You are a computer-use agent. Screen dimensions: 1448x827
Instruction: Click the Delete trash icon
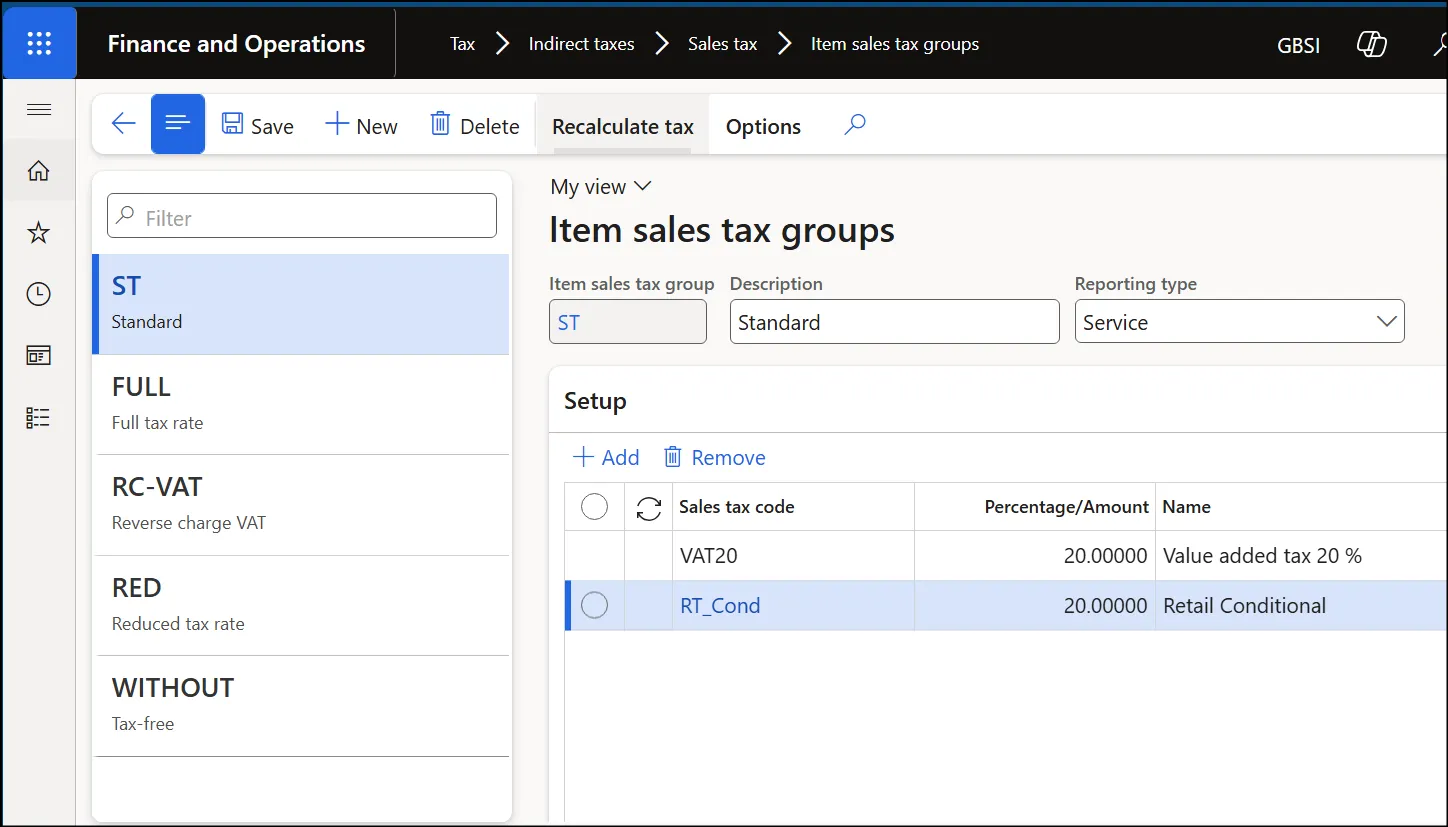(440, 124)
